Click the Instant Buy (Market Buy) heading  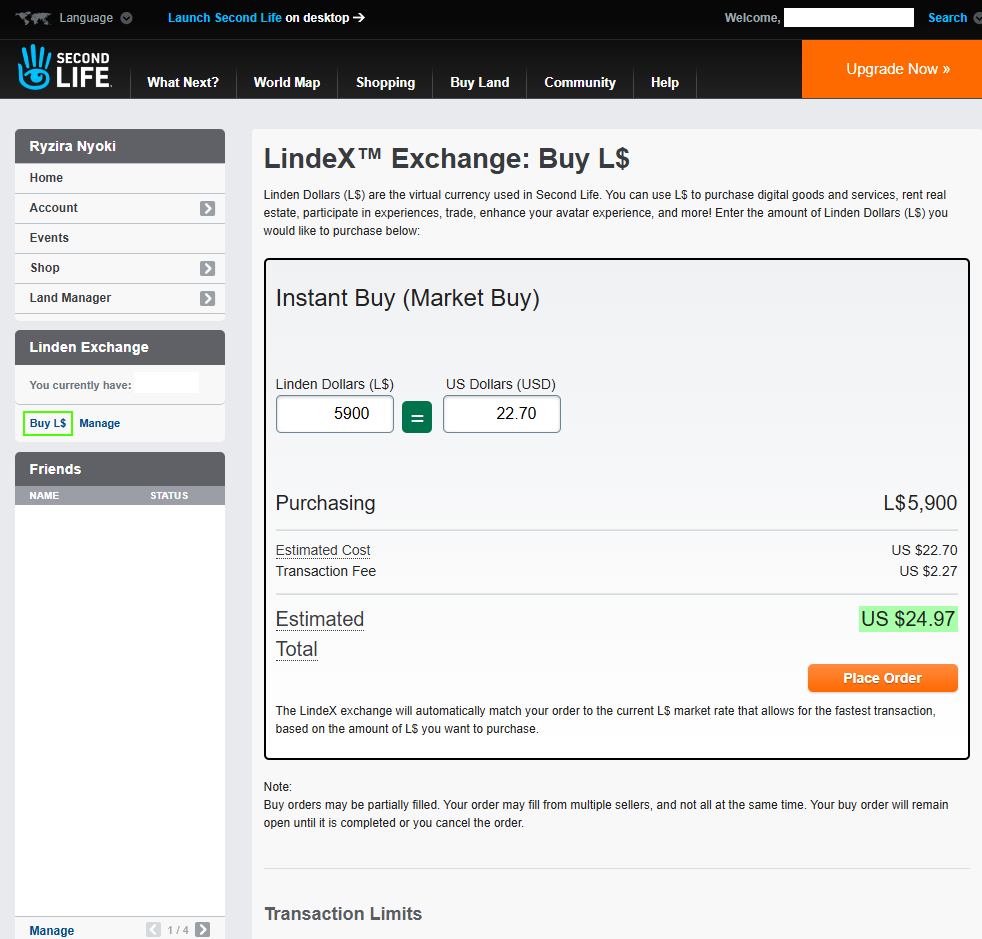(408, 298)
